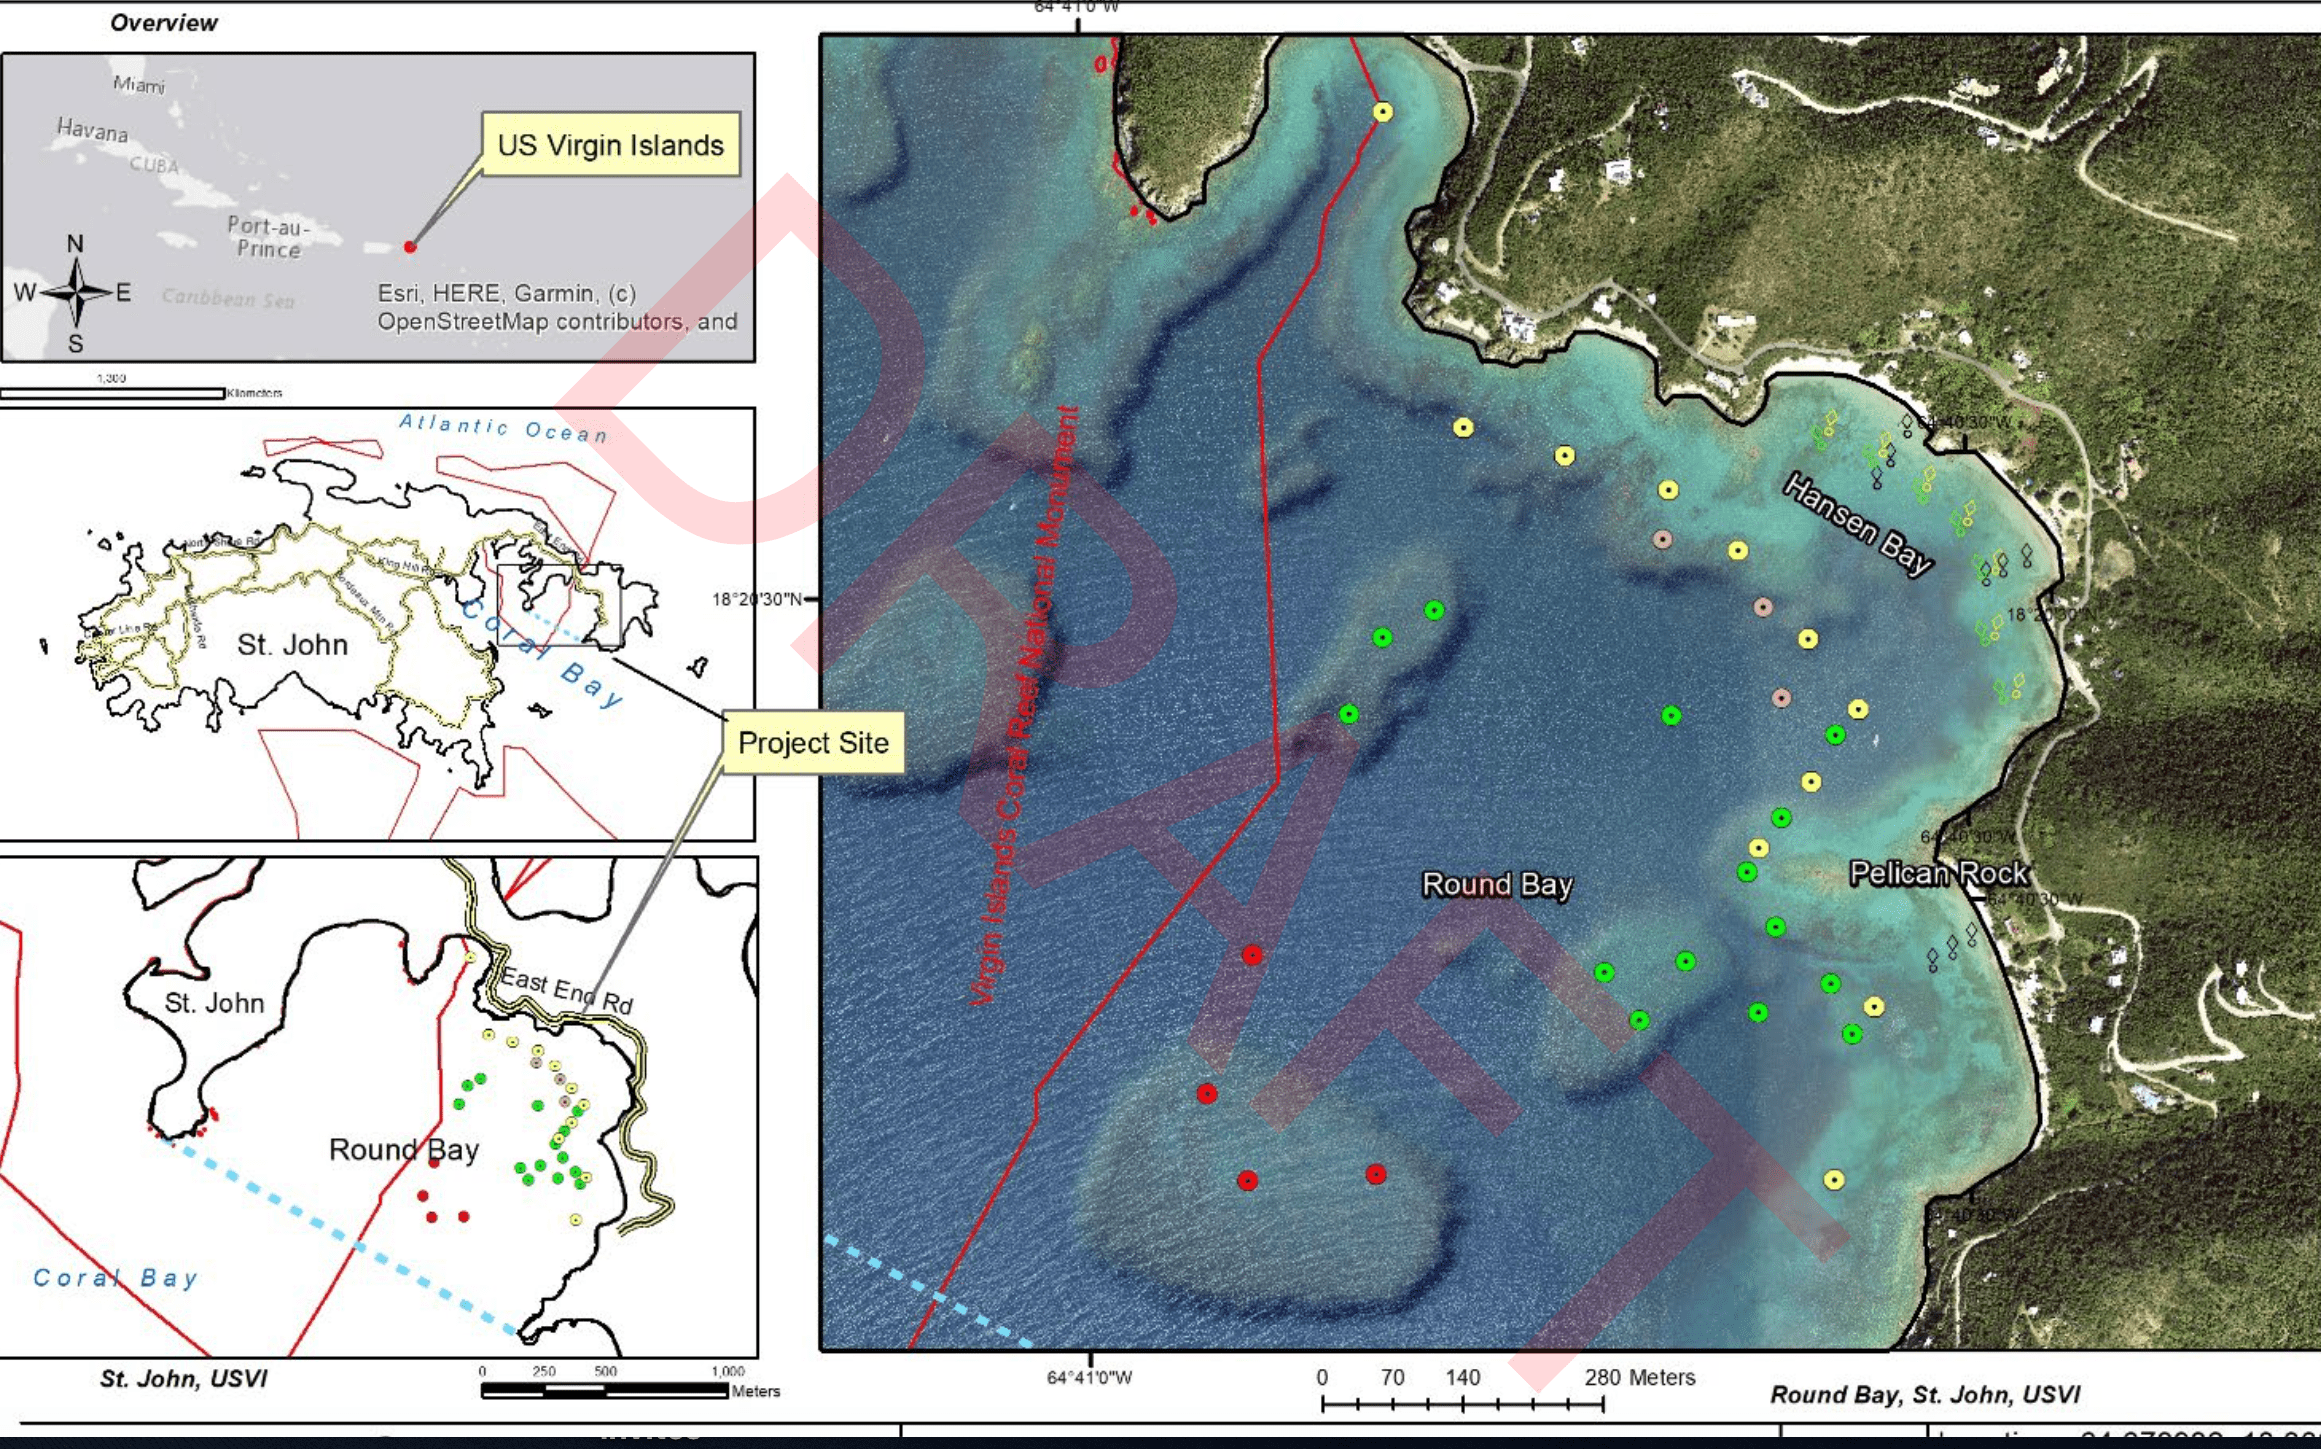2321x1449 pixels.
Task: Click the compass rose in the Overview map
Action: pyautogui.click(x=75, y=293)
